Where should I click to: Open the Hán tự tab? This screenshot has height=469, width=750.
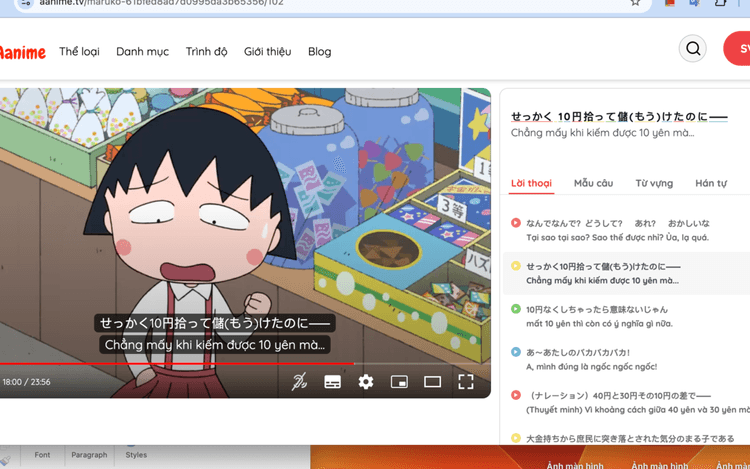pos(711,184)
